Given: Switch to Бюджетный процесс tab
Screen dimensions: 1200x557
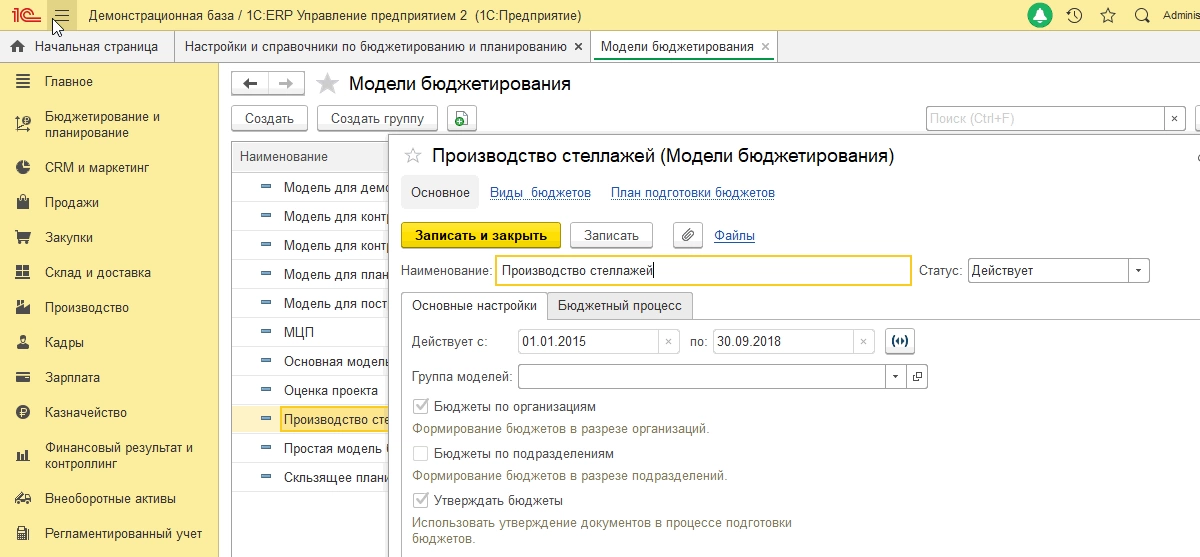Looking at the screenshot, I should coord(620,305).
